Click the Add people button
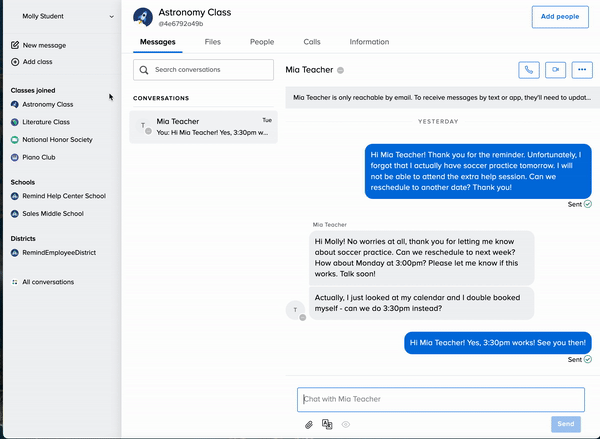This screenshot has height=439, width=600. tap(559, 17)
